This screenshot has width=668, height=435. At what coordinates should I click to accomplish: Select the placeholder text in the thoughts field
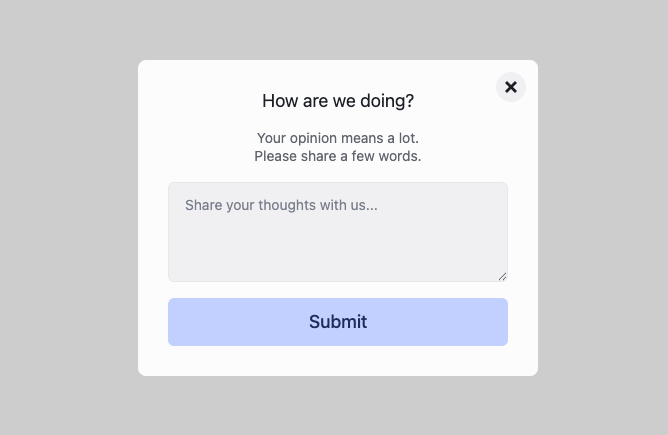[x=281, y=205]
